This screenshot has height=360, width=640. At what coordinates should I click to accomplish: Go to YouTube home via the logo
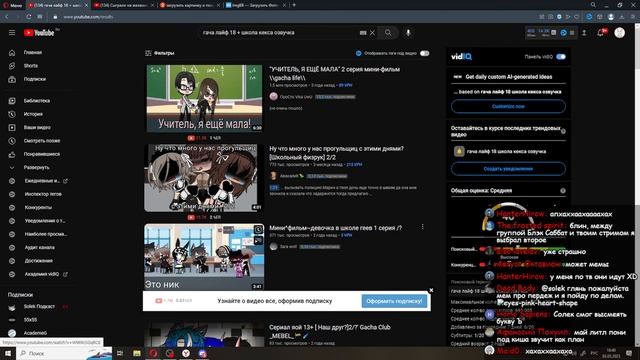pos(39,33)
